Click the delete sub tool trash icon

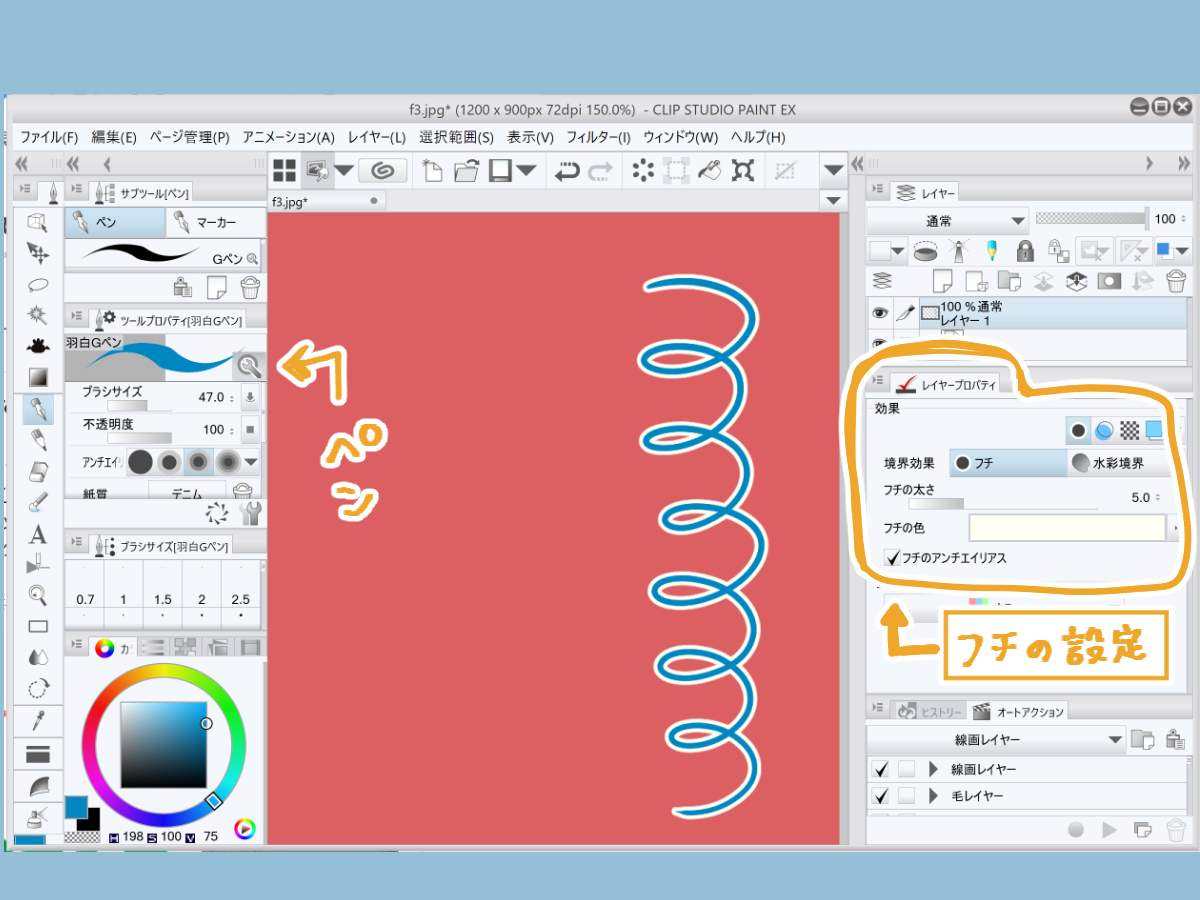tap(250, 288)
